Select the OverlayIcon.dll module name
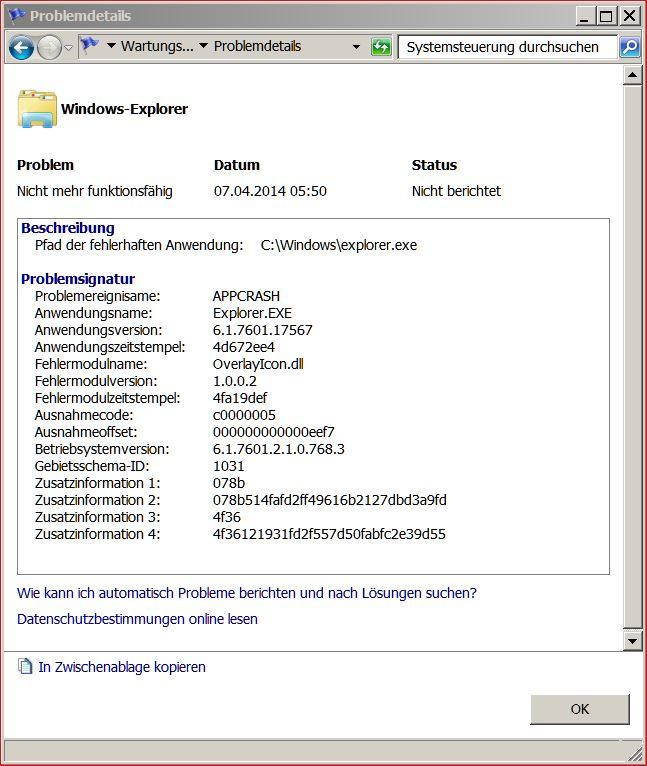647x766 pixels. coord(258,364)
